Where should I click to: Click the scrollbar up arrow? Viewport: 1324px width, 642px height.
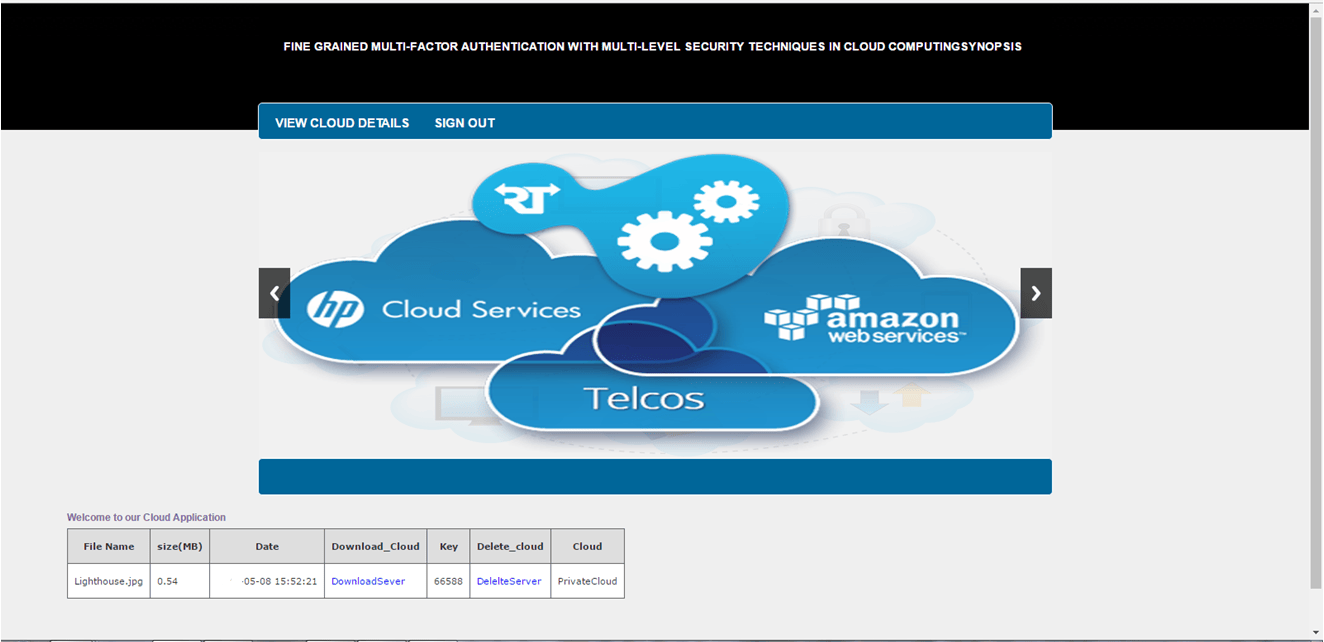1315,9
